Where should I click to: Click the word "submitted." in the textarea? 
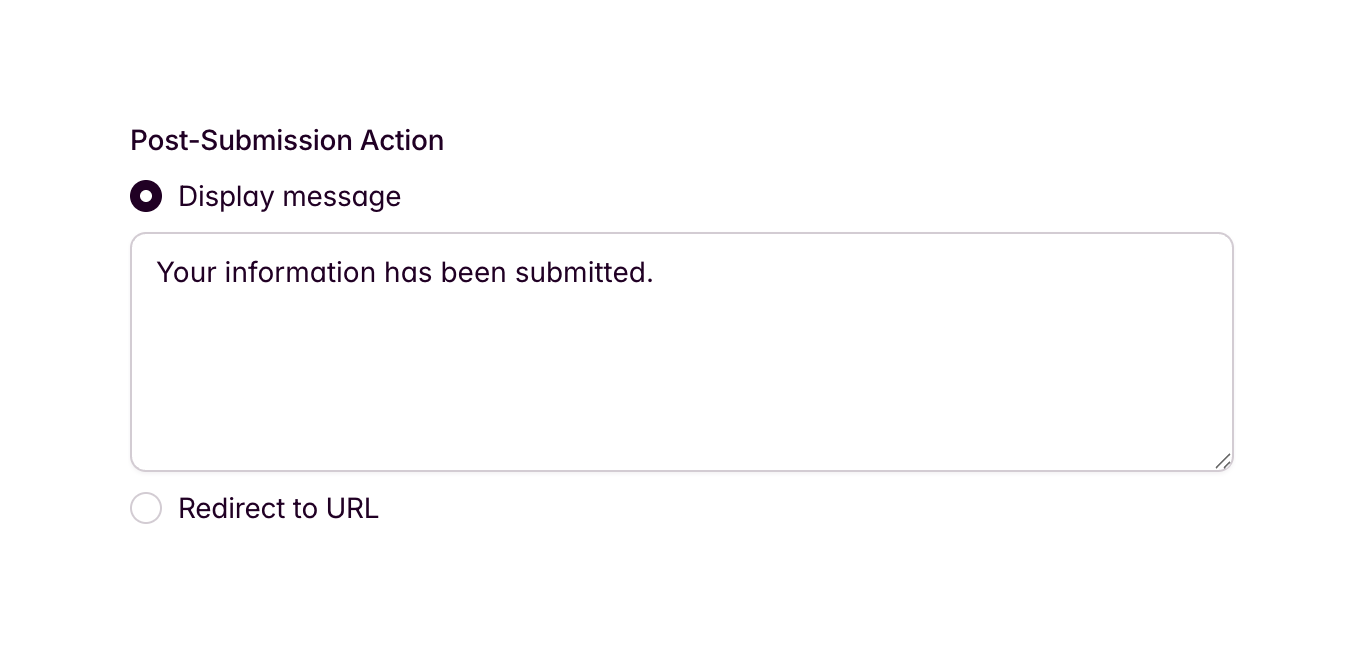pos(583,272)
